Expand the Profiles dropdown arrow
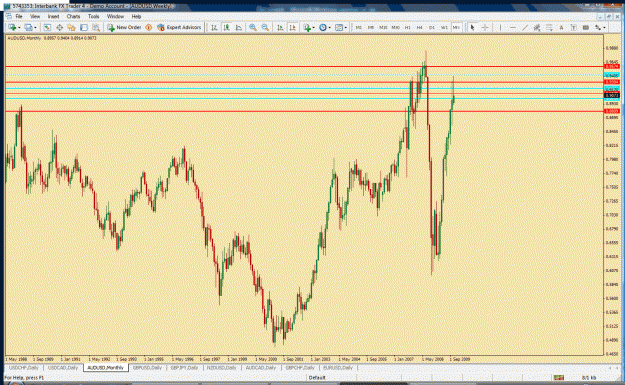This screenshot has width=625, height=385. point(35,28)
